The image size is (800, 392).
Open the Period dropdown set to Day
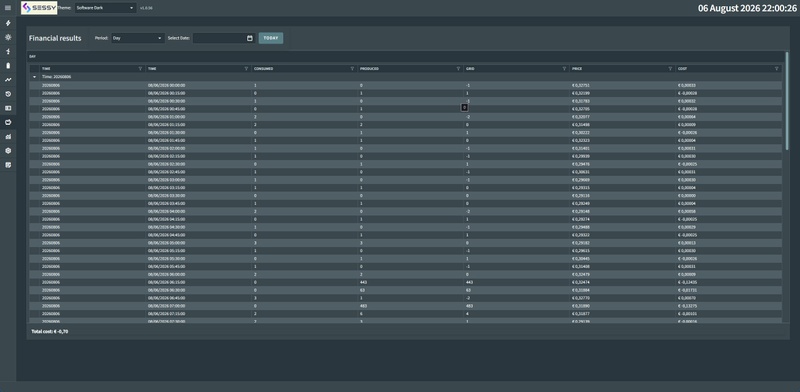pyautogui.click(x=138, y=38)
